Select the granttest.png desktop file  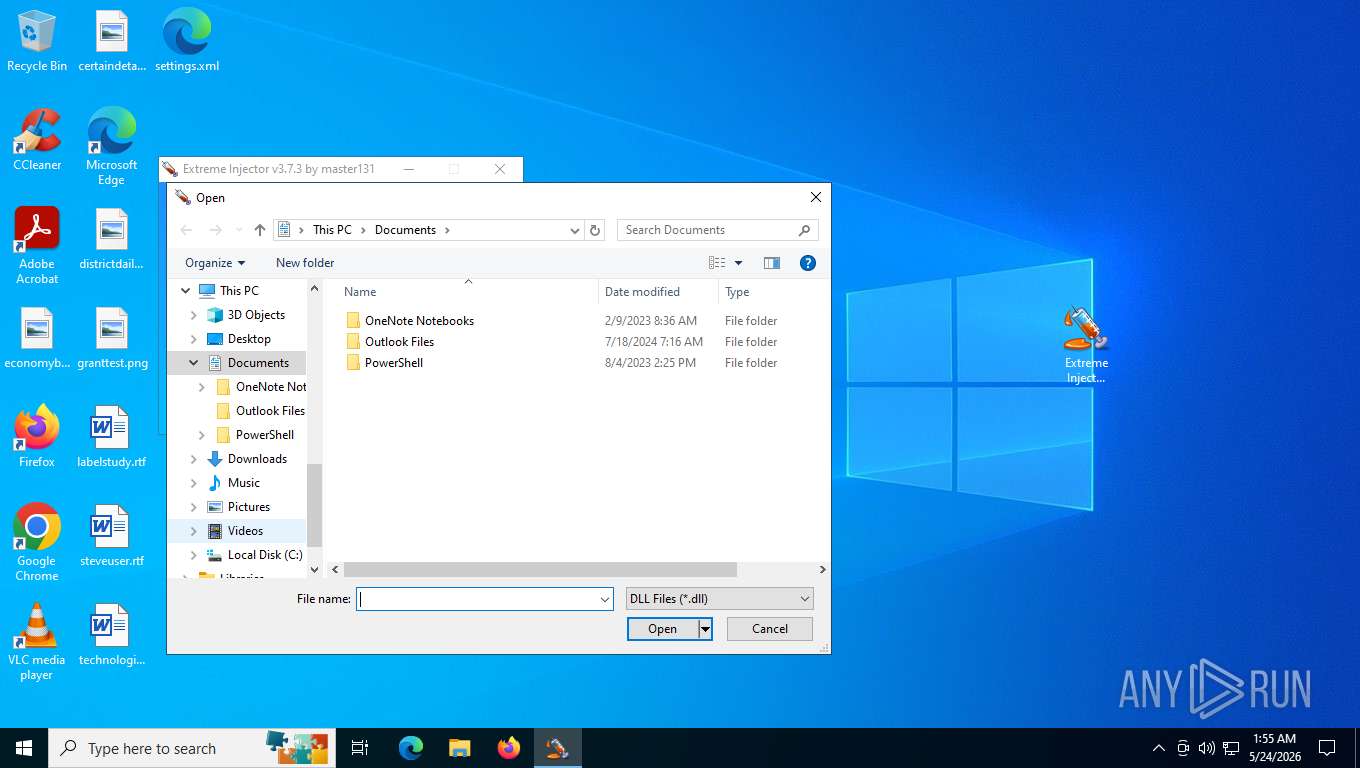coord(111,338)
